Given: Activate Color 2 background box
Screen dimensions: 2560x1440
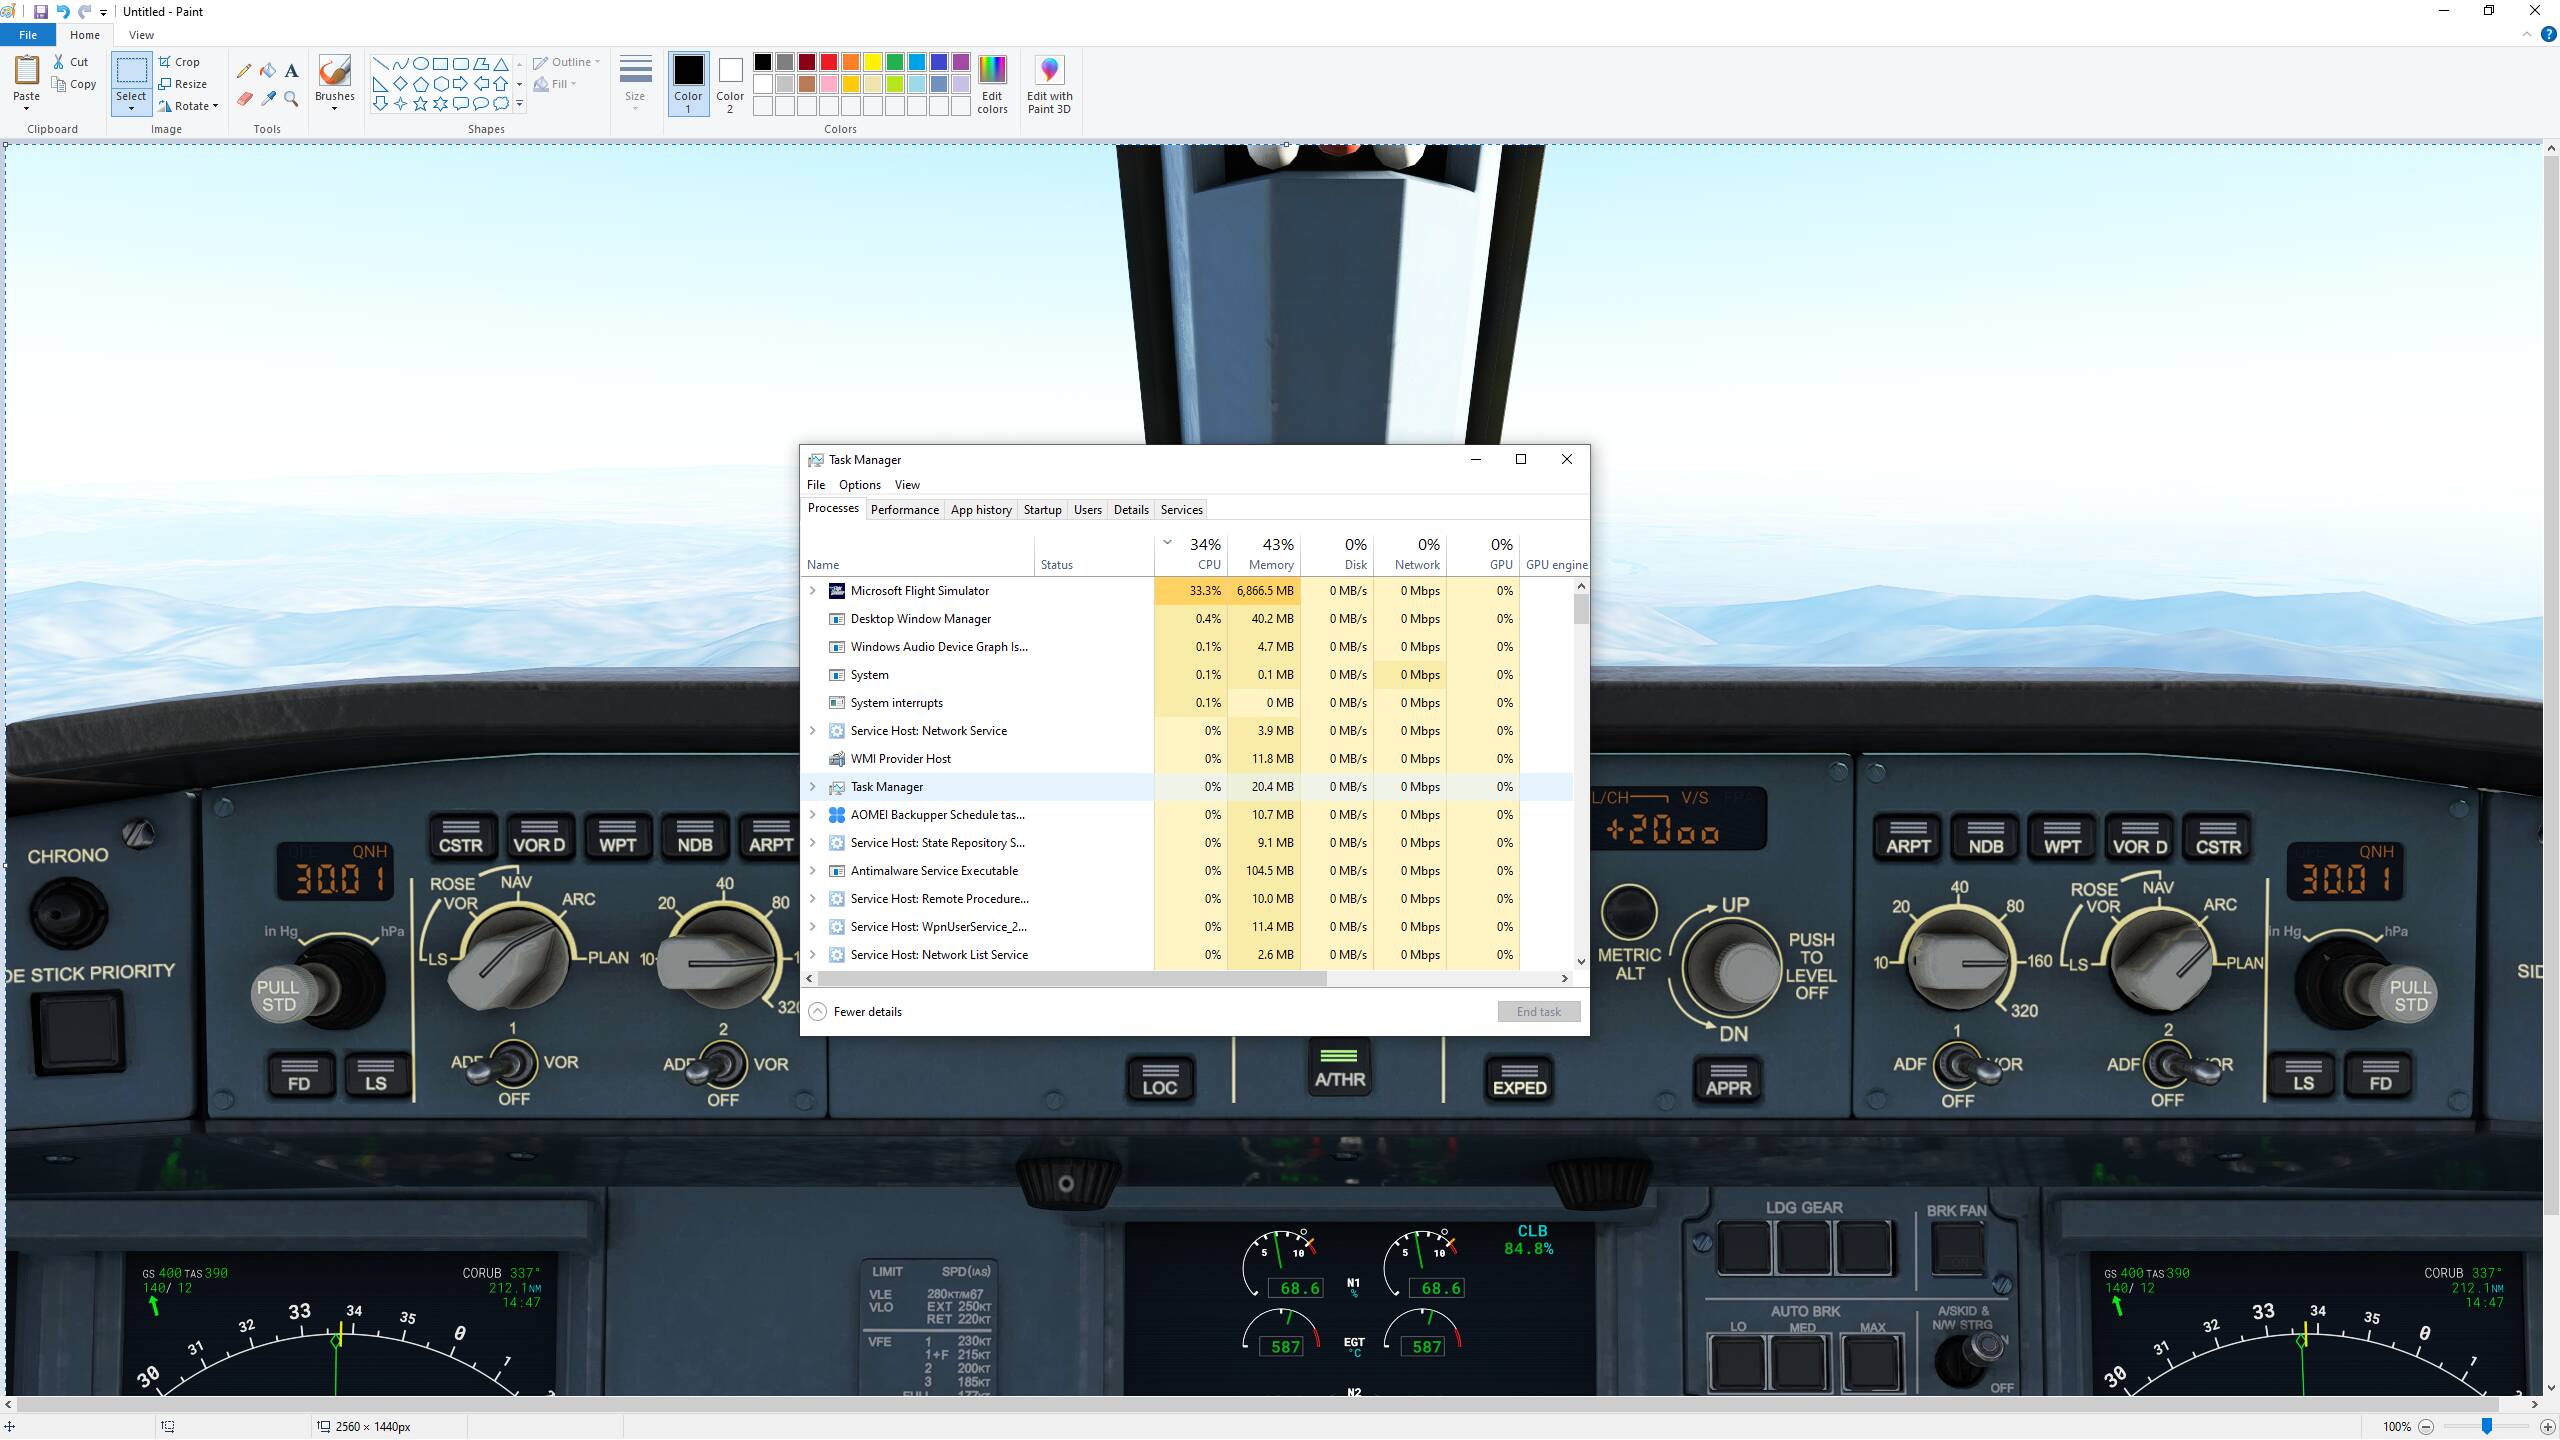Looking at the screenshot, I should (730, 84).
